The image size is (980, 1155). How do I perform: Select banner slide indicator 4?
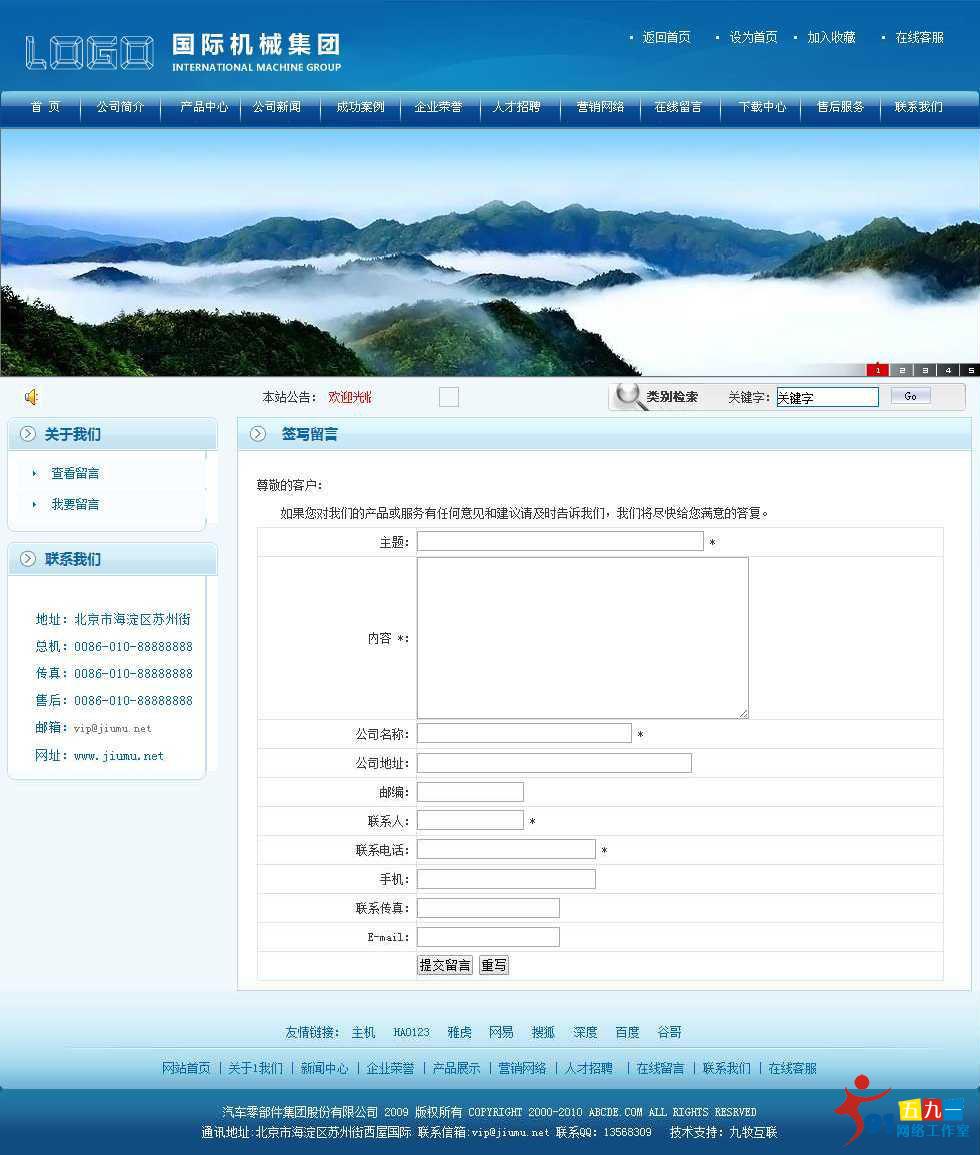[x=949, y=369]
